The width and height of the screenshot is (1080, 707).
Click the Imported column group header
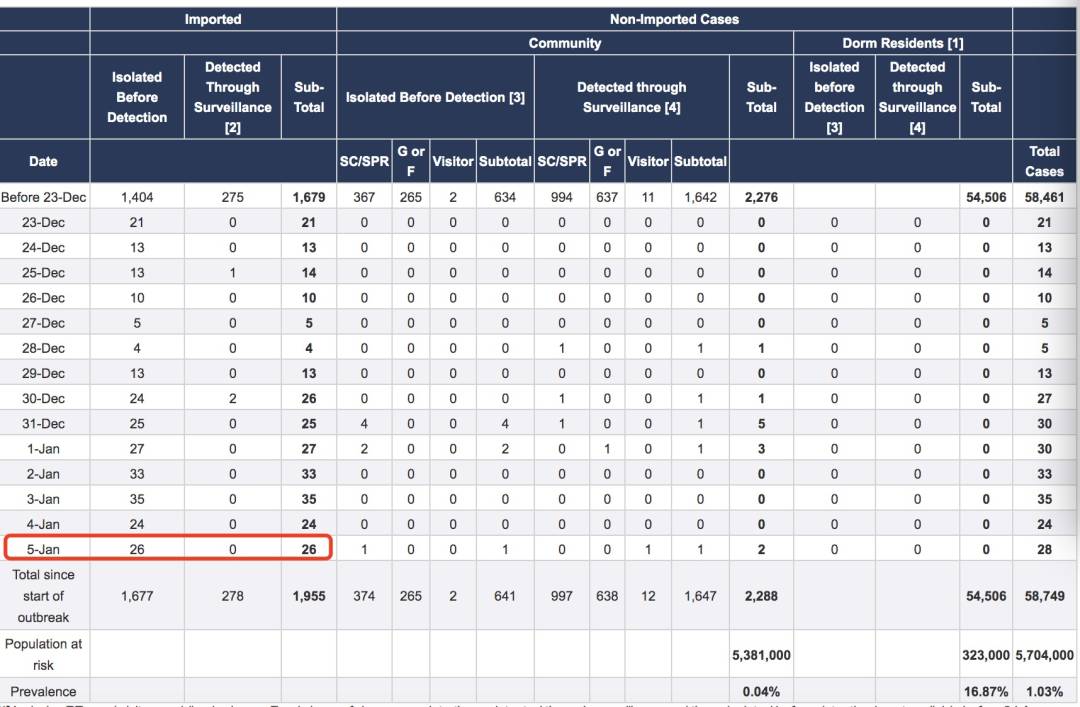tap(212, 19)
